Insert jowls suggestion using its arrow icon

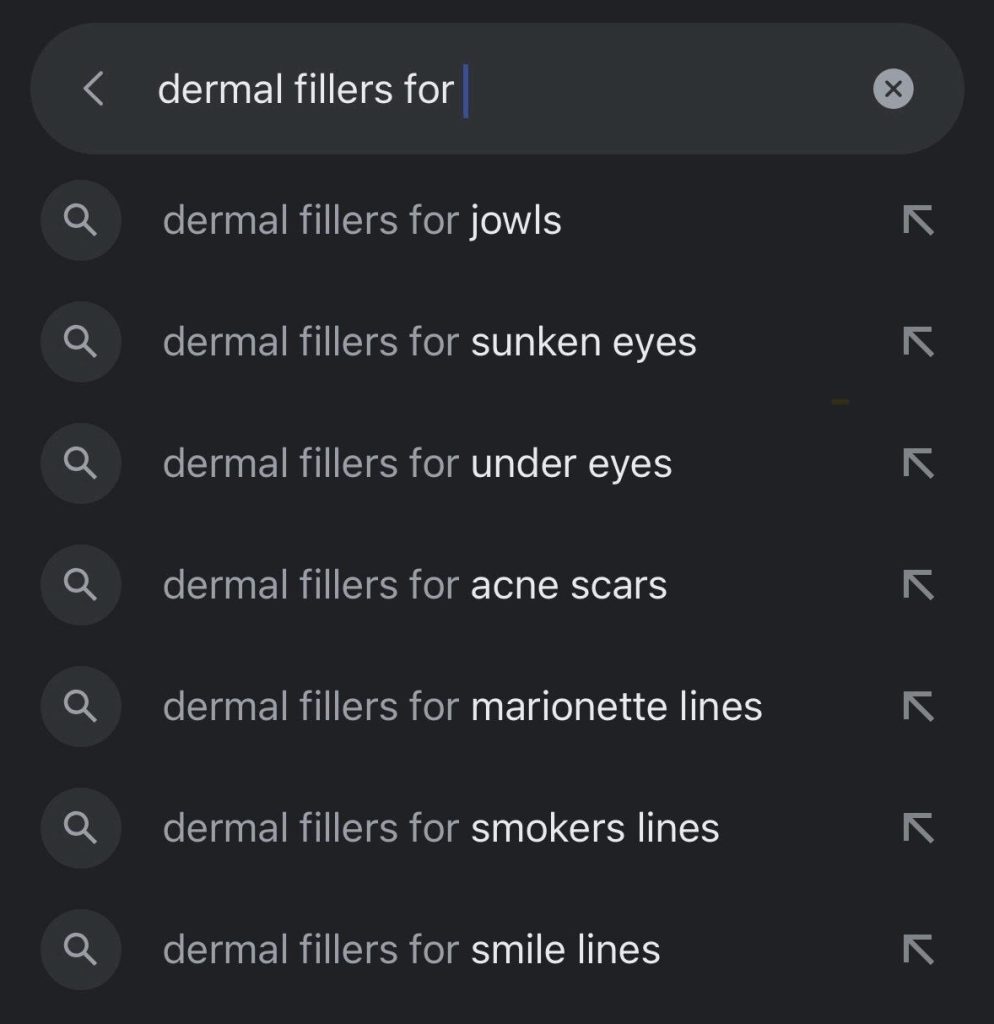point(917,220)
